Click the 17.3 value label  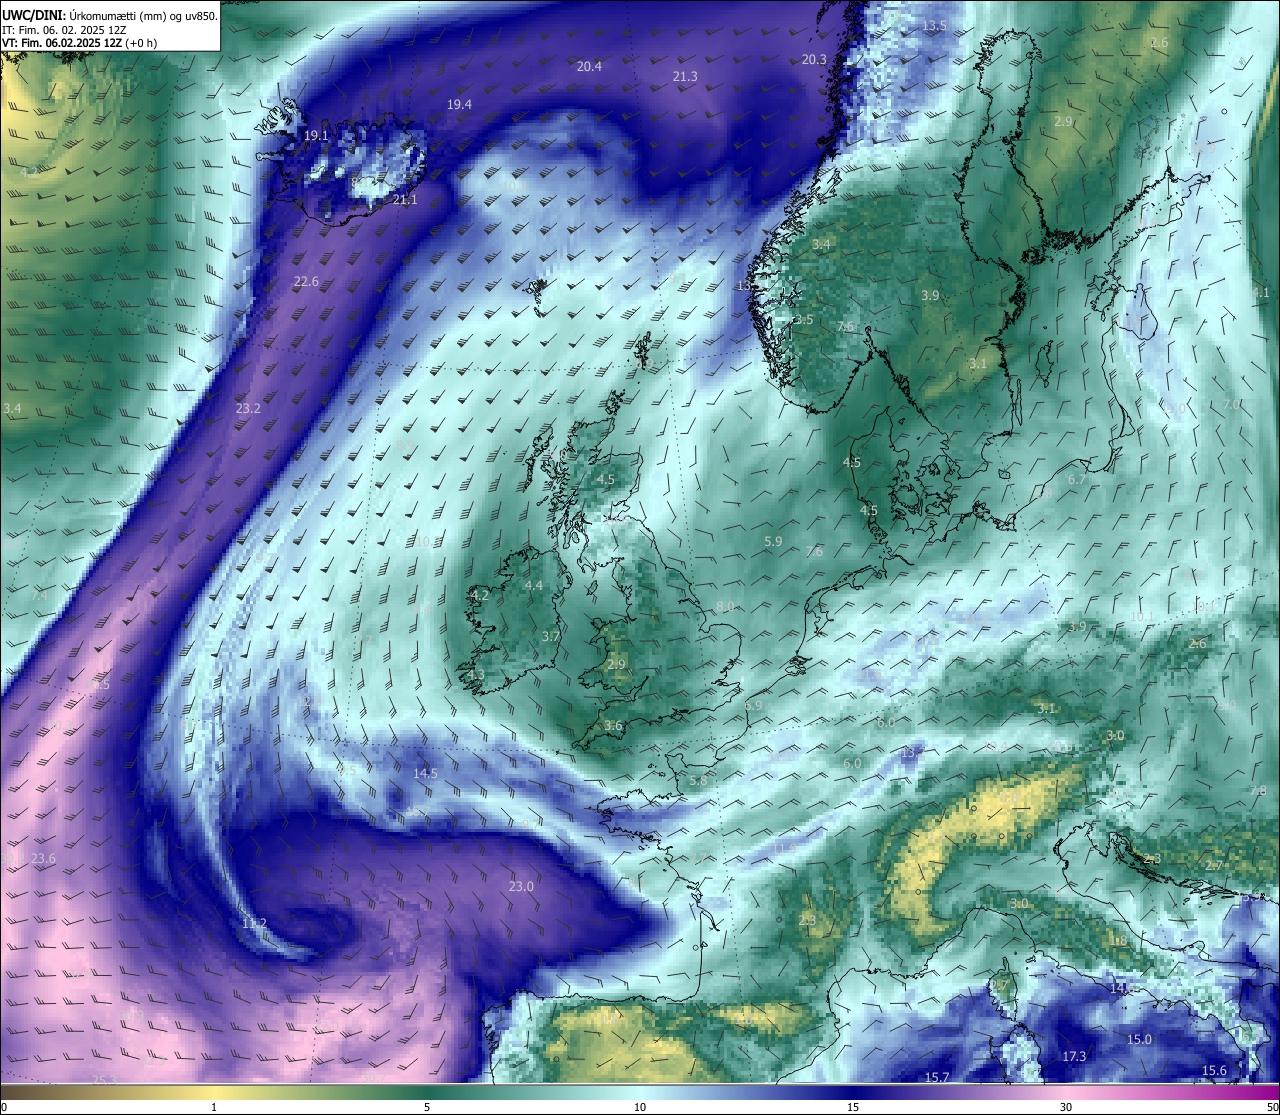[x=1074, y=1057]
